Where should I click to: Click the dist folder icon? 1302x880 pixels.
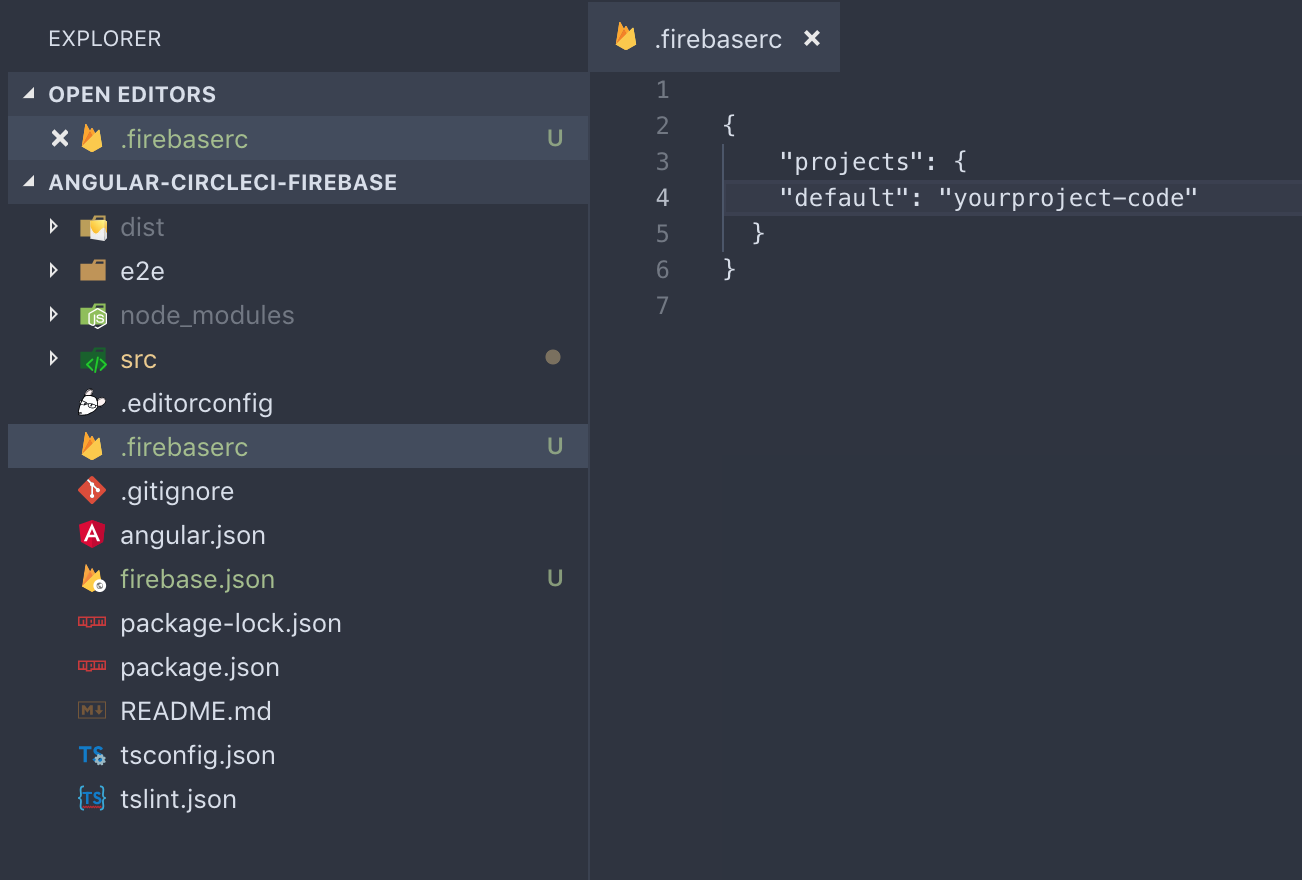coord(93,227)
